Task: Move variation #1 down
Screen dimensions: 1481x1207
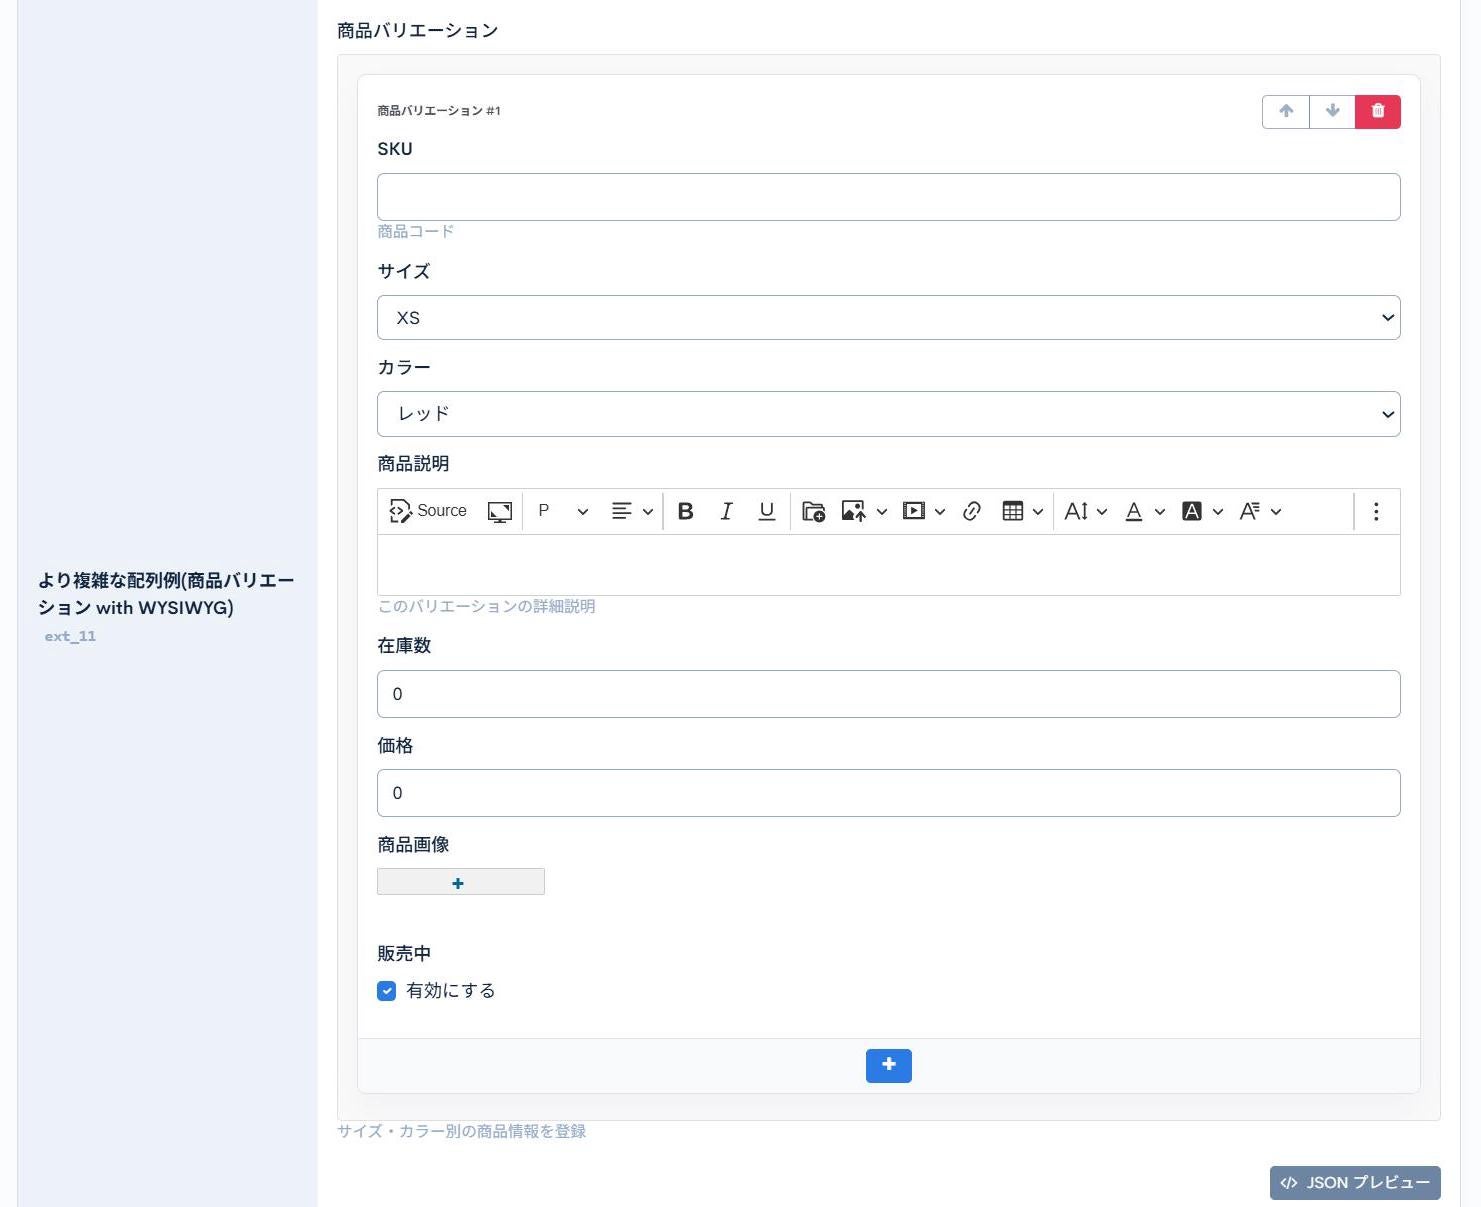Action: pos(1331,111)
